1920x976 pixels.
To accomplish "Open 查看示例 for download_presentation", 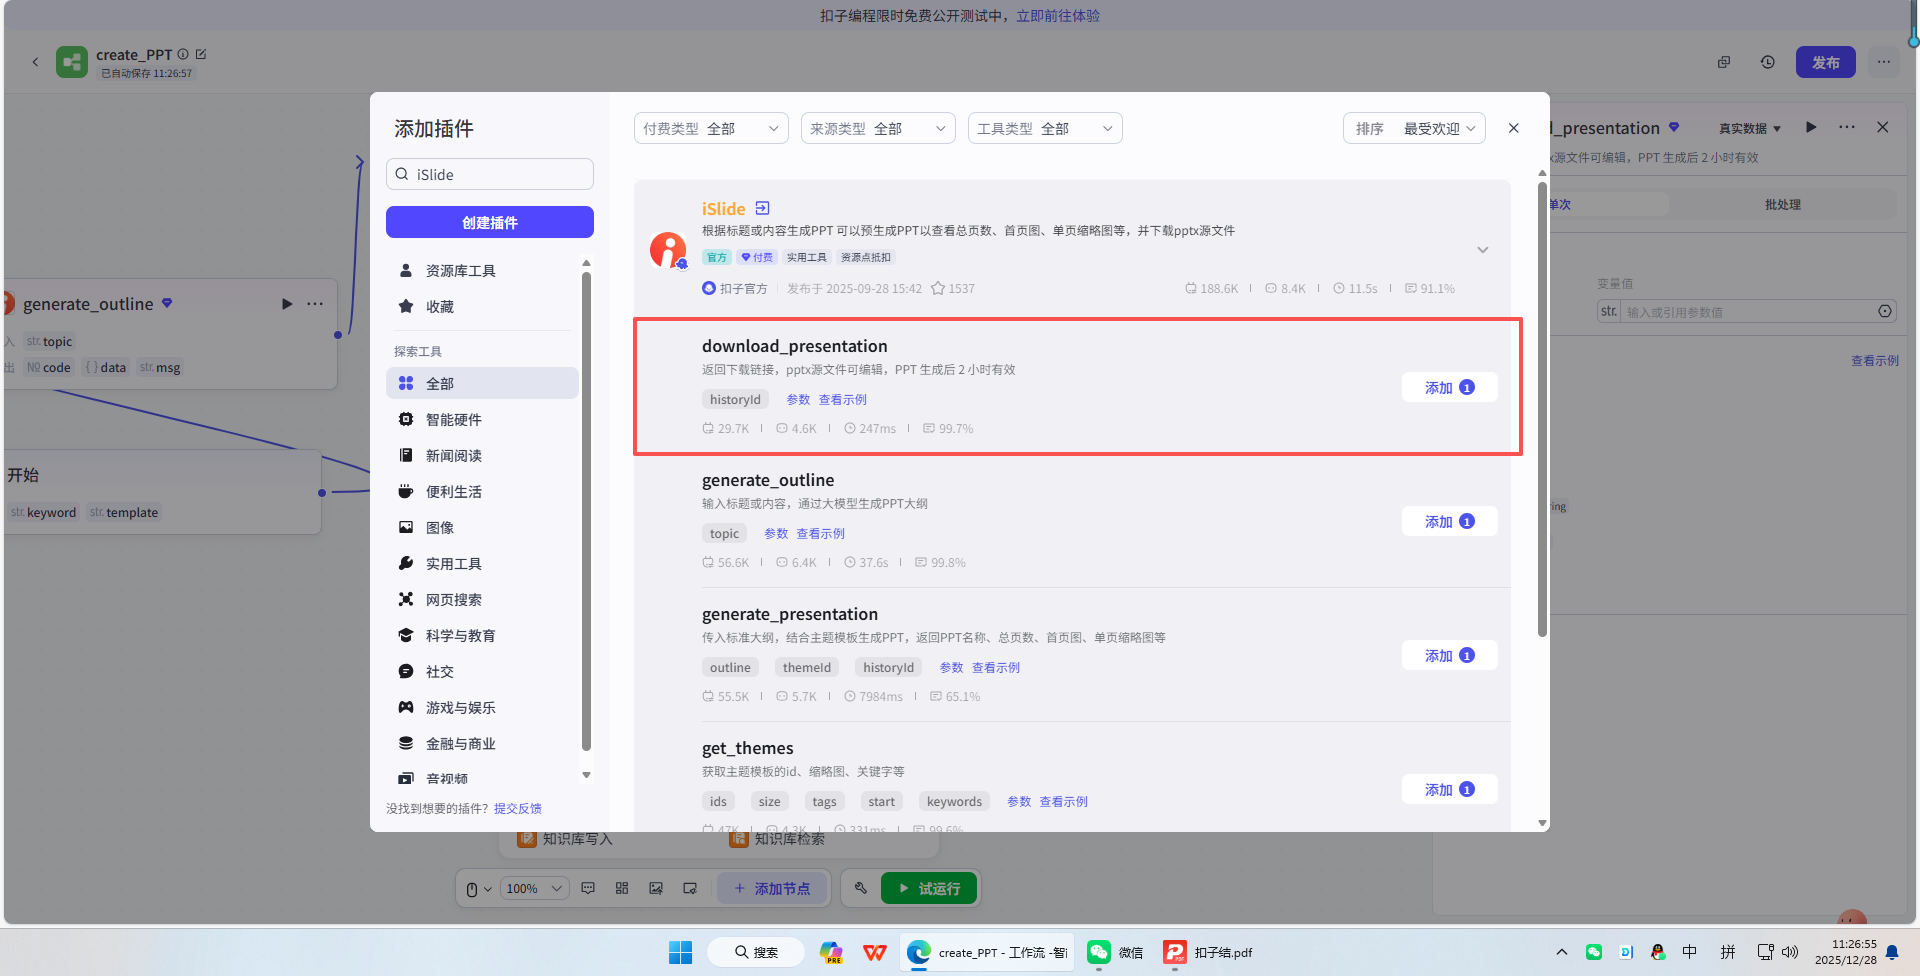I will pos(843,399).
